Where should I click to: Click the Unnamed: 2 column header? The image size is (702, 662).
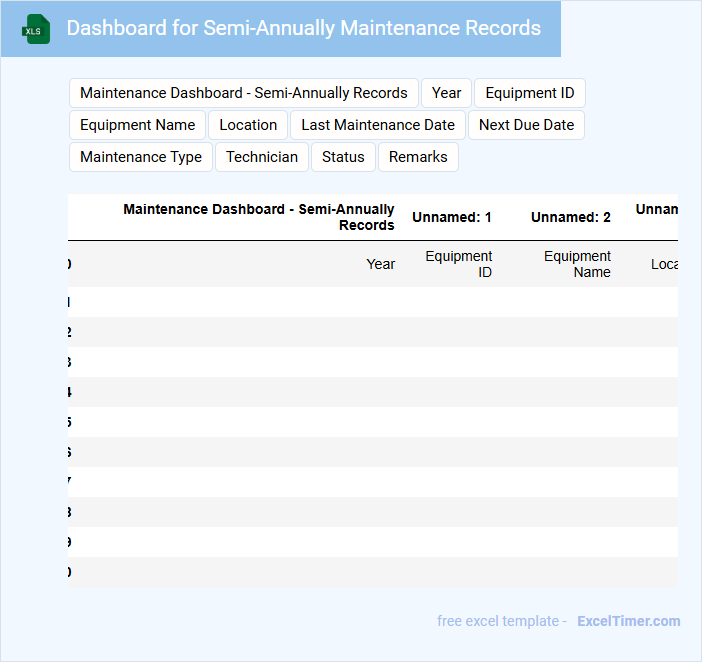[570, 217]
